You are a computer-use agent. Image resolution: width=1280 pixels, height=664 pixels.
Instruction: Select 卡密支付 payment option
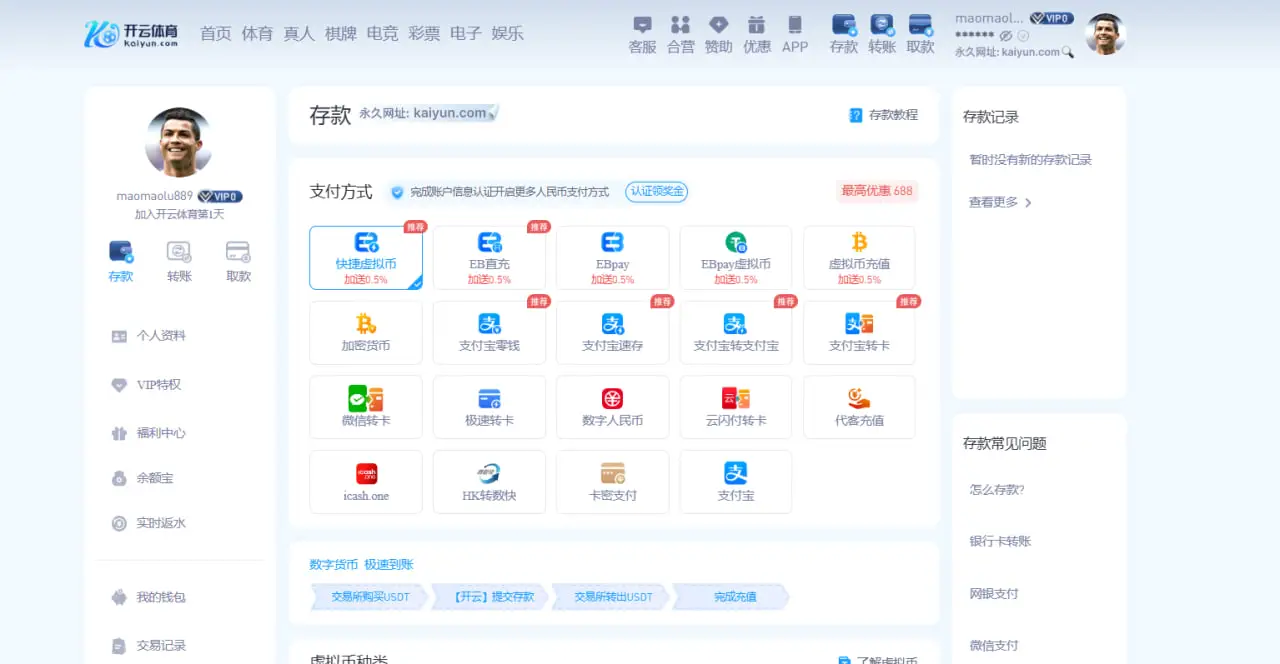[612, 482]
